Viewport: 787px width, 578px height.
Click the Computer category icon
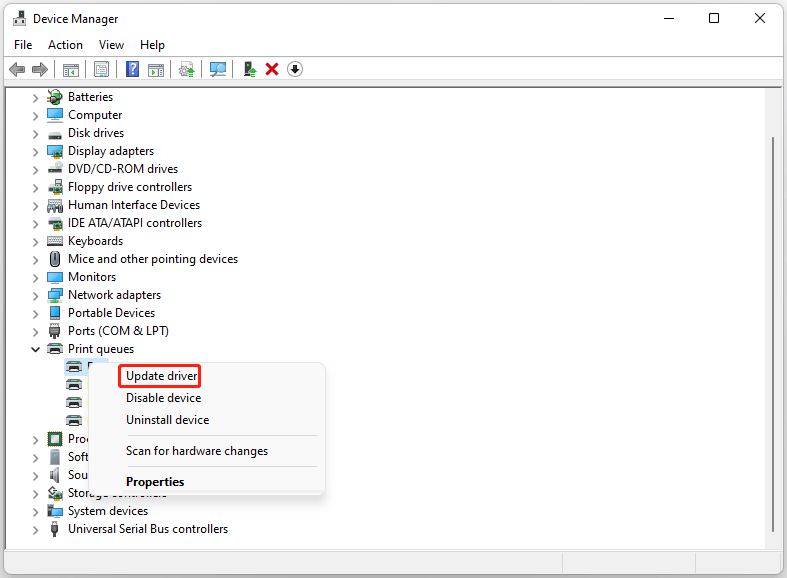[55, 115]
